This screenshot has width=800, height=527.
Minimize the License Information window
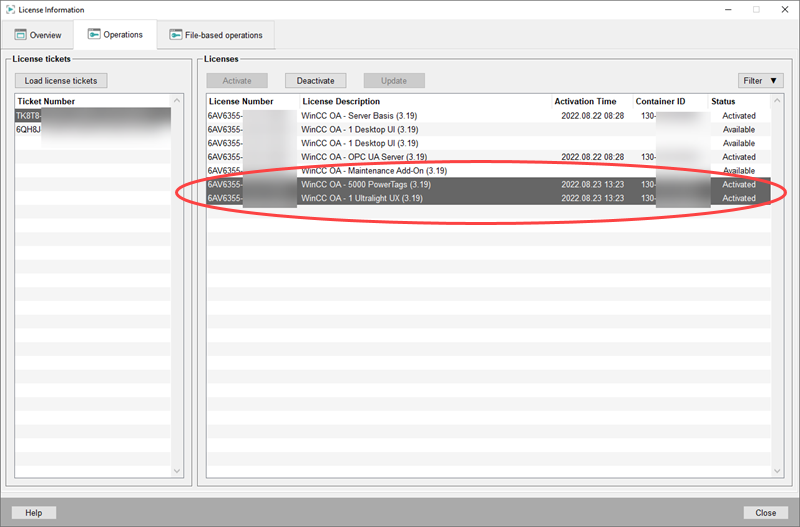tap(728, 10)
